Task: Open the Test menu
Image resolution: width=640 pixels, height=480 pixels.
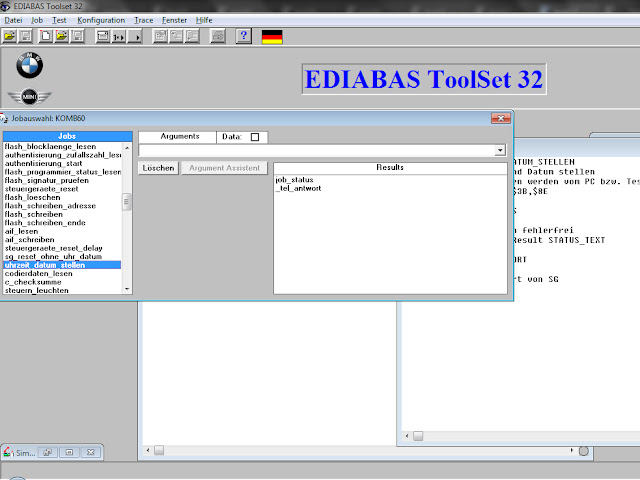Action: coord(59,20)
